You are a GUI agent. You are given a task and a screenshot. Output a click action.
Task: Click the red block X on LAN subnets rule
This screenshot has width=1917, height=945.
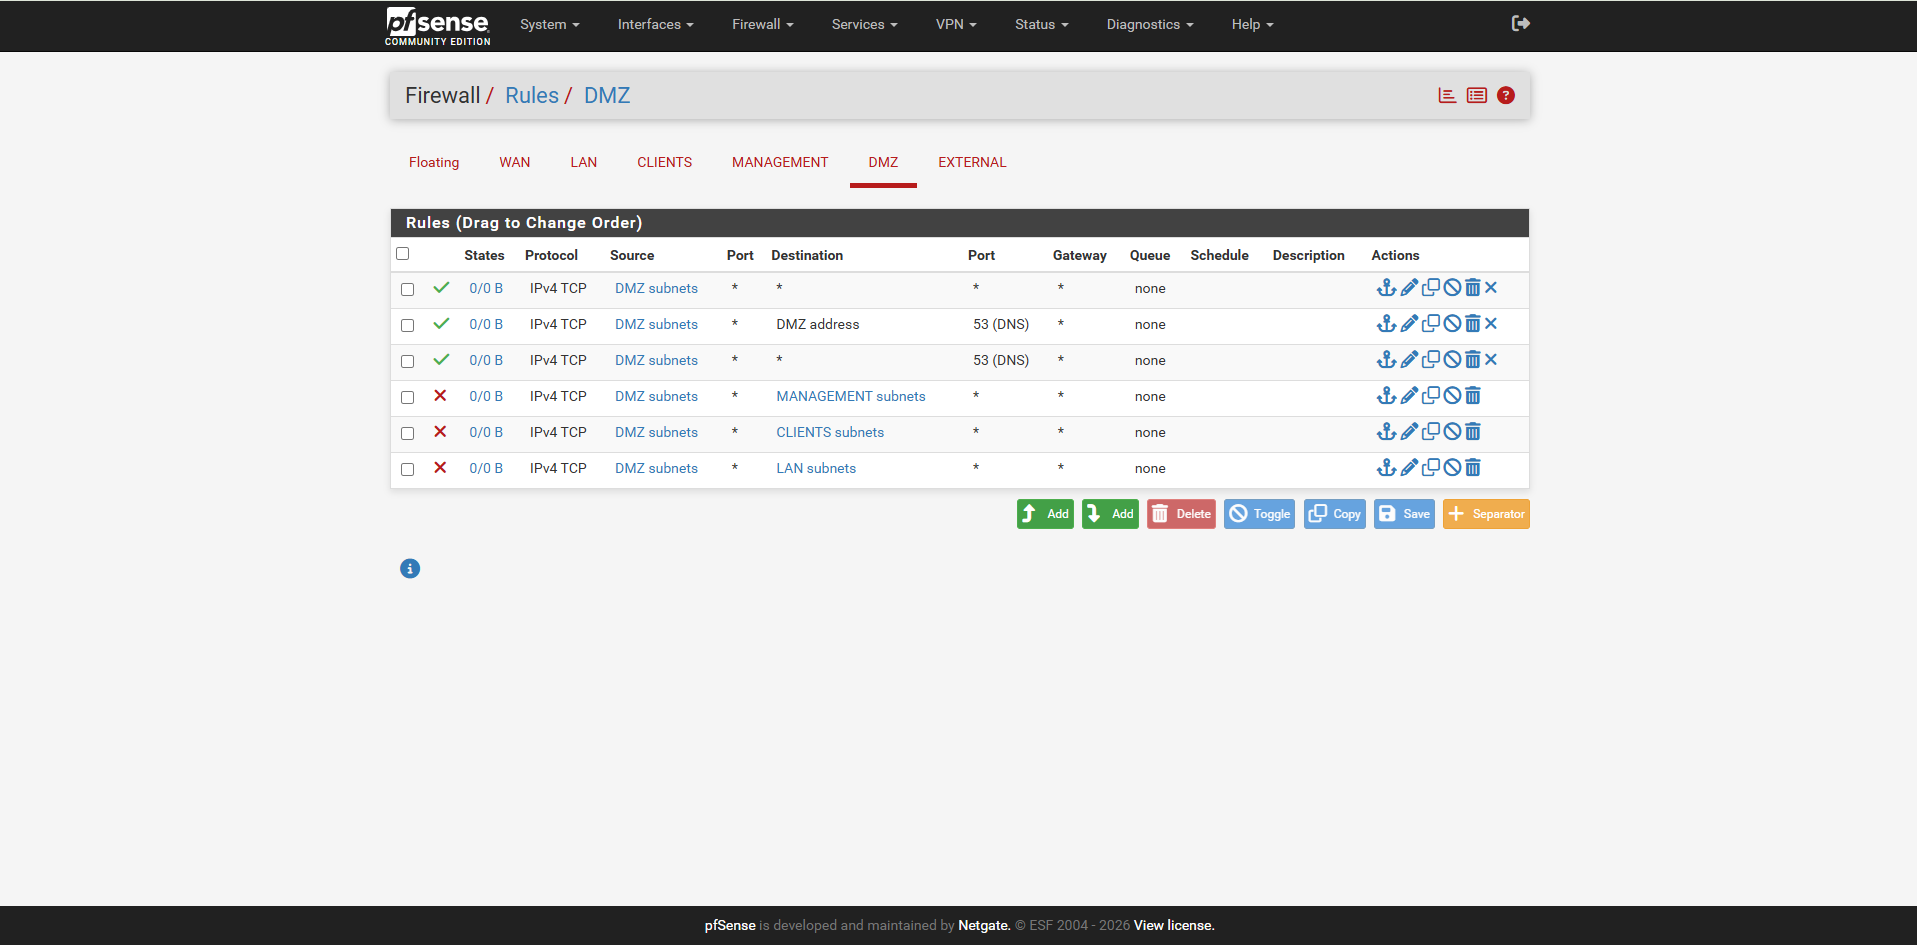[440, 468]
